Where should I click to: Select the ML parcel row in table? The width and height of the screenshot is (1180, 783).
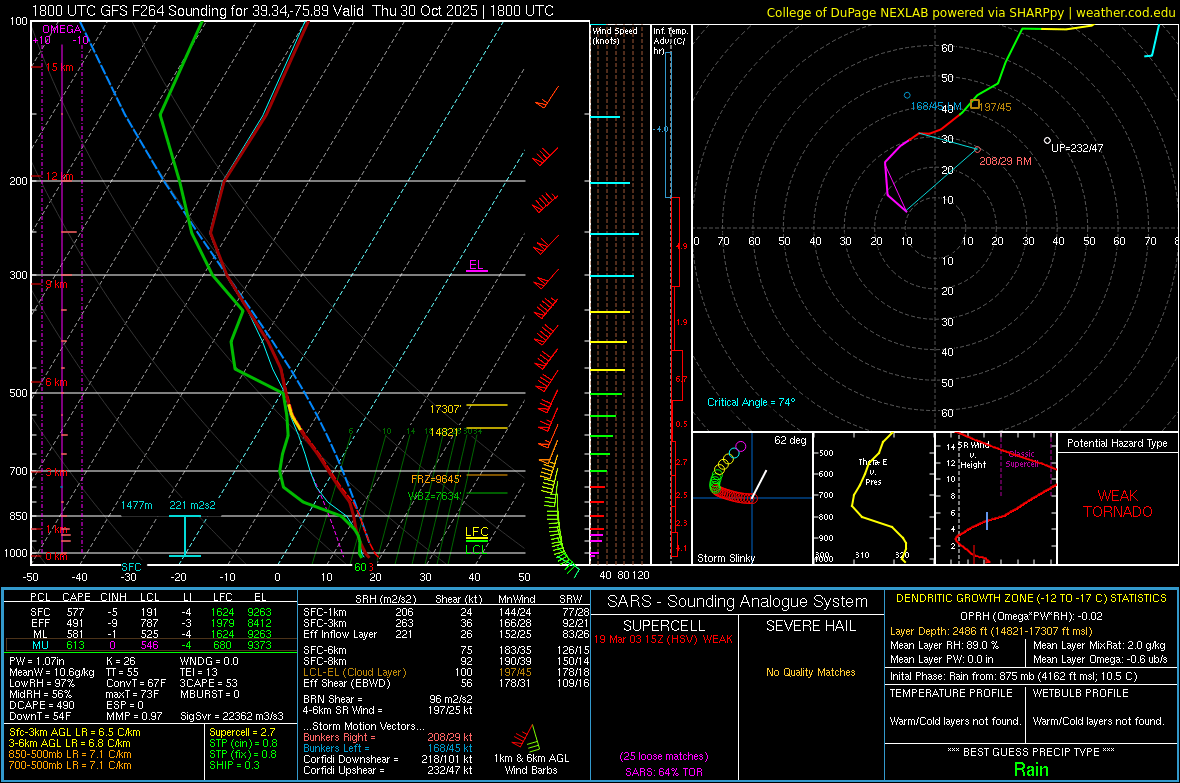click(x=151, y=635)
